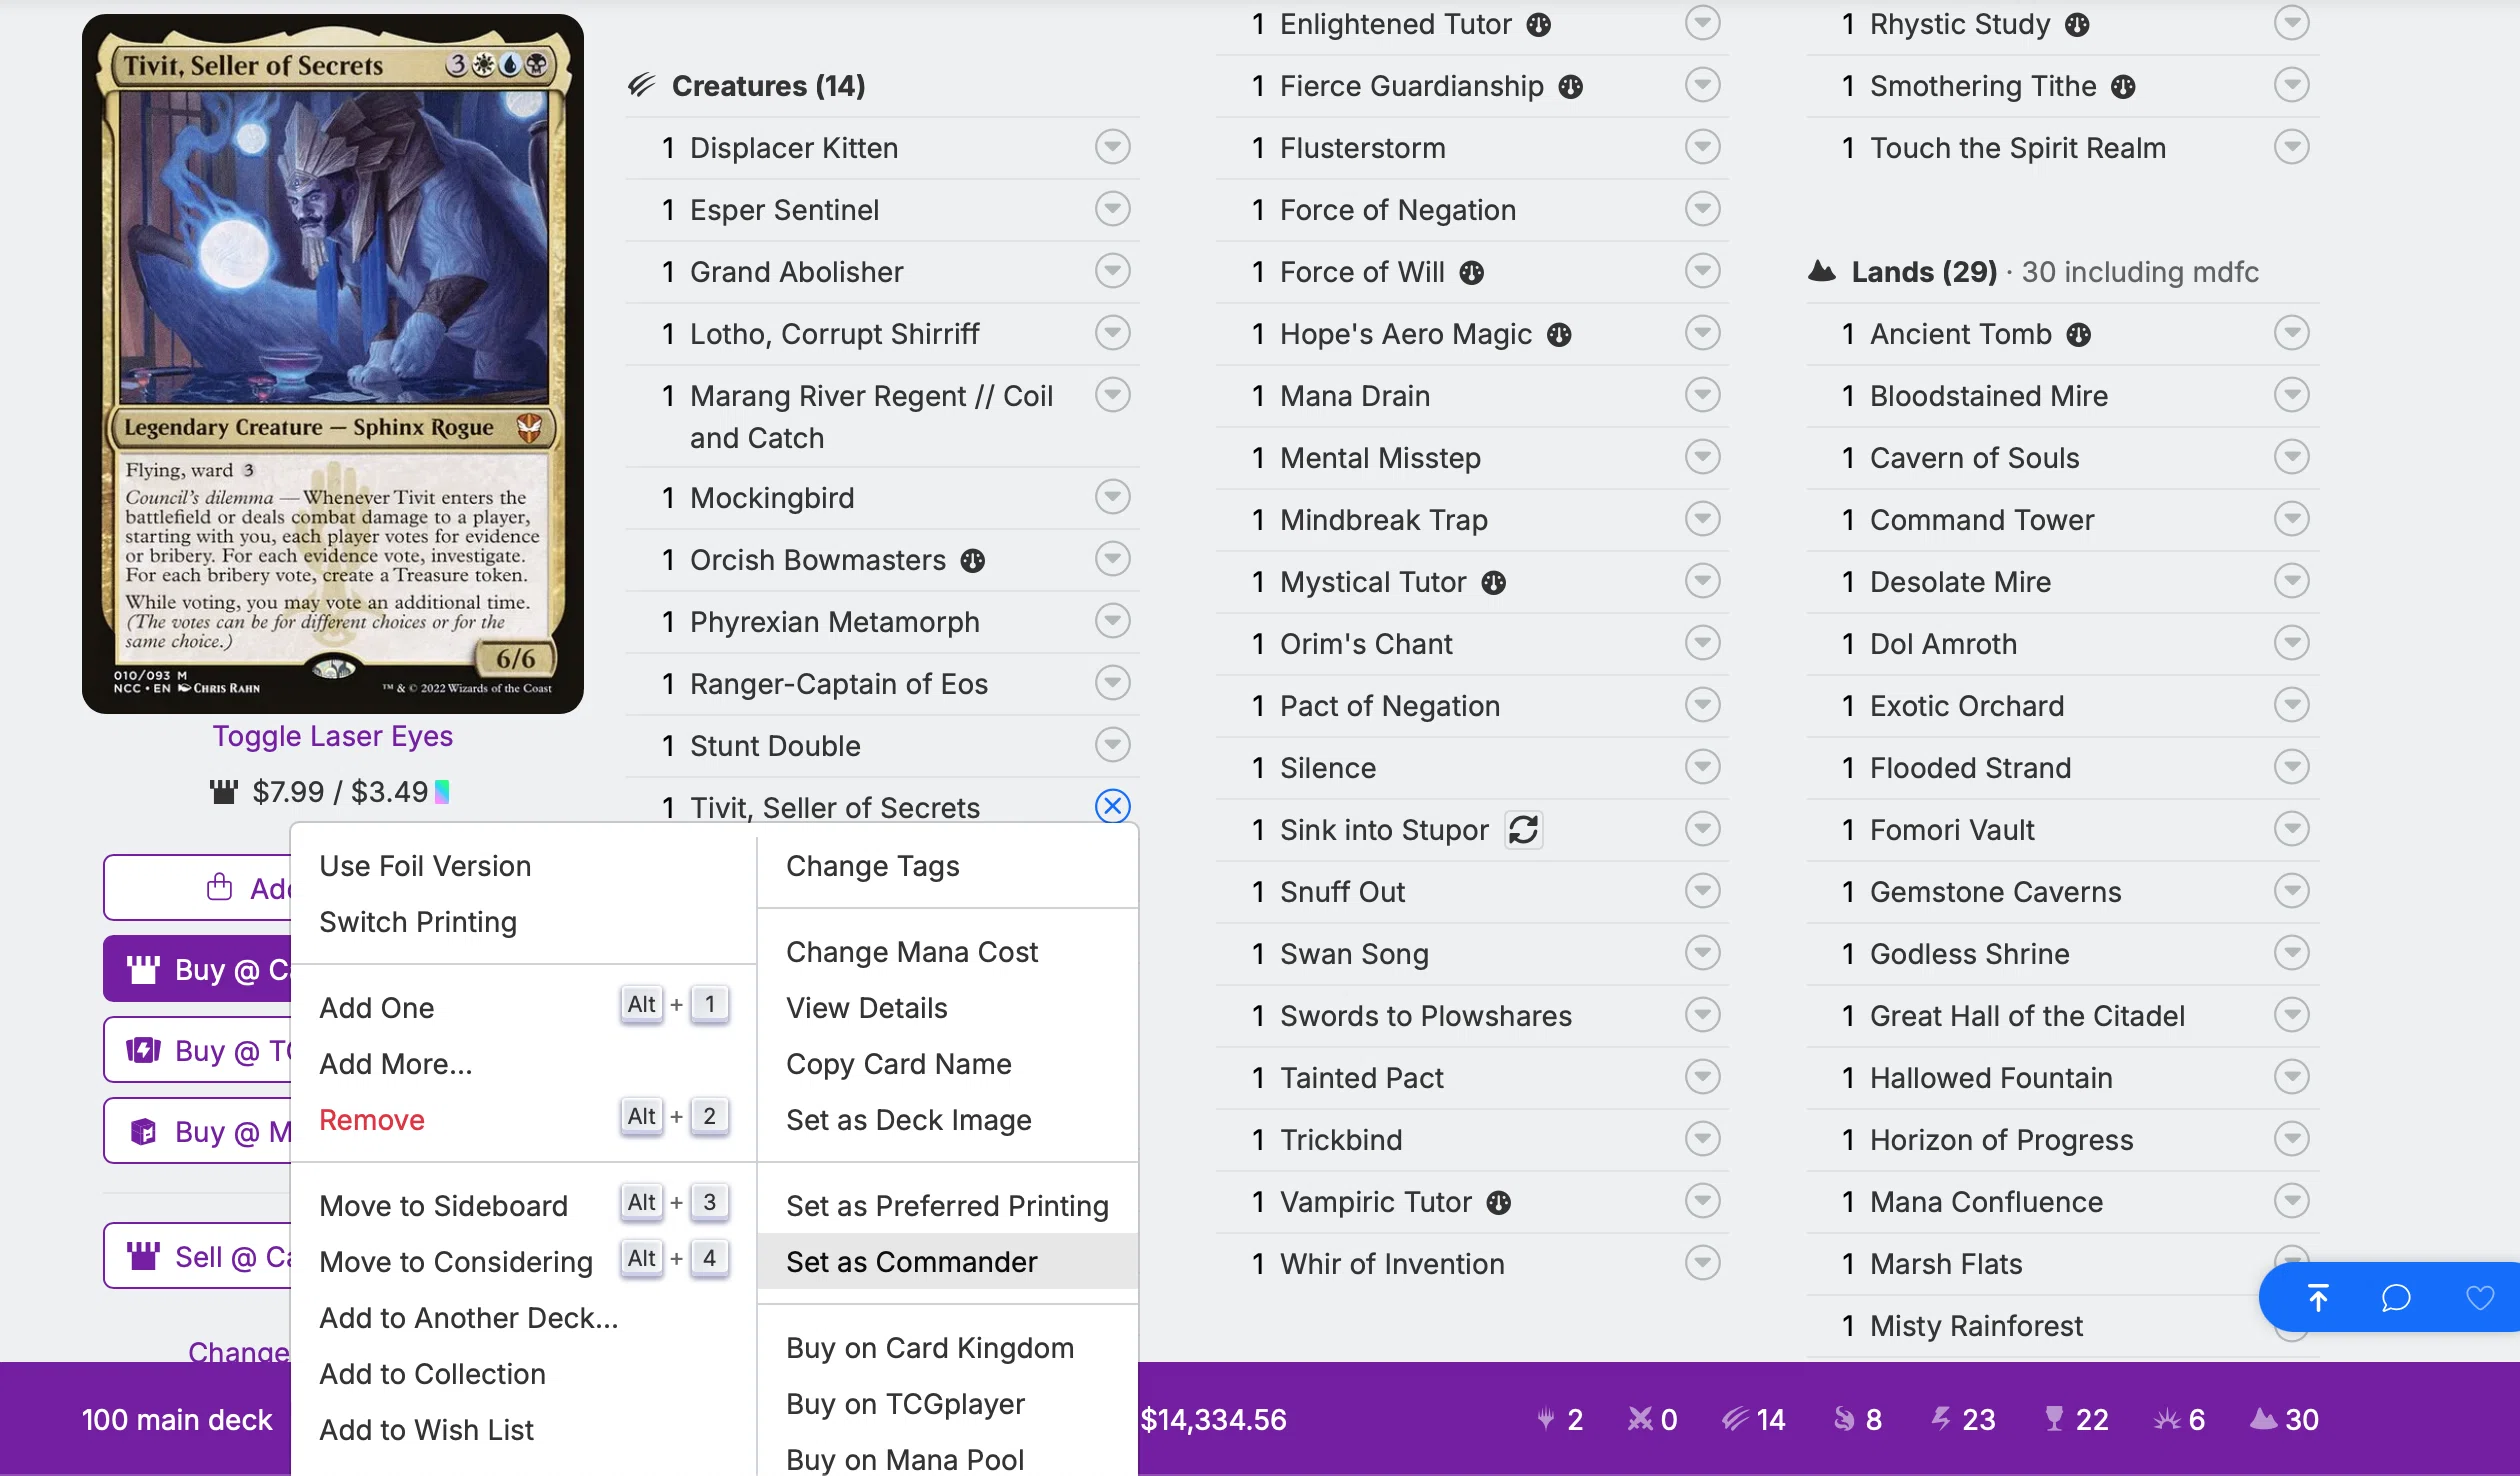Click the Lands section mountain icon

pyautogui.click(x=1822, y=271)
